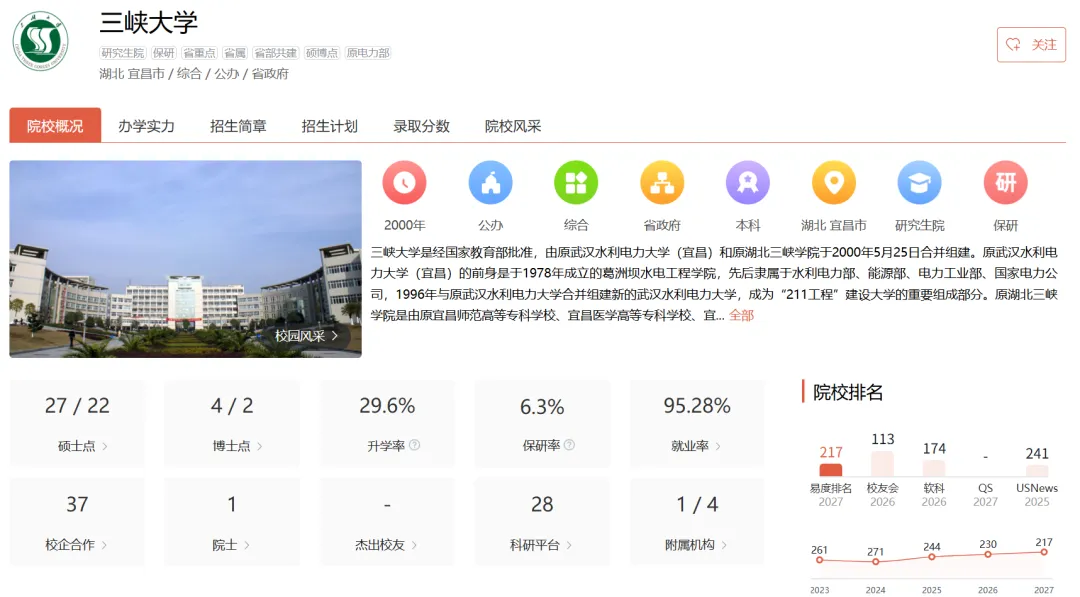Click the 37 校企合作 count
Image resolution: width=1080 pixels, height=597 pixels.
pyautogui.click(x=77, y=504)
